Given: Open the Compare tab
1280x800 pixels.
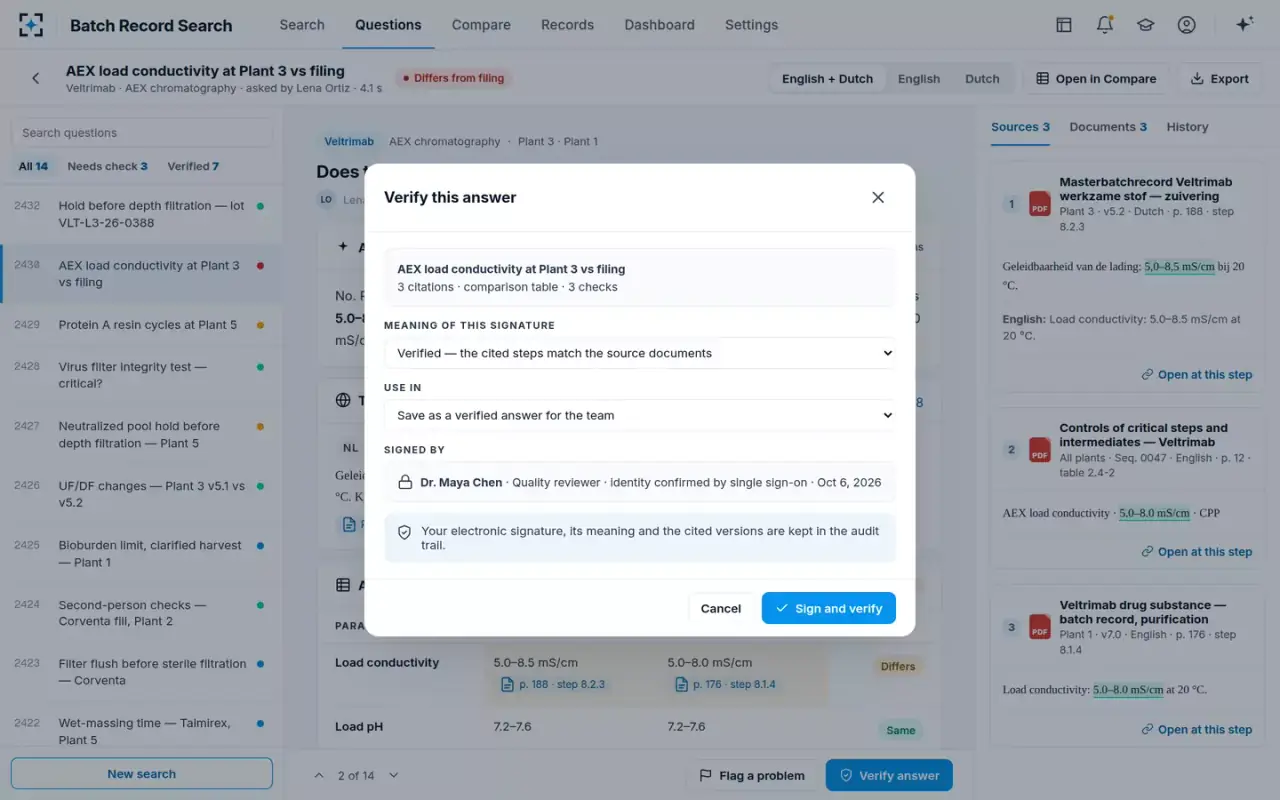Looking at the screenshot, I should (481, 25).
